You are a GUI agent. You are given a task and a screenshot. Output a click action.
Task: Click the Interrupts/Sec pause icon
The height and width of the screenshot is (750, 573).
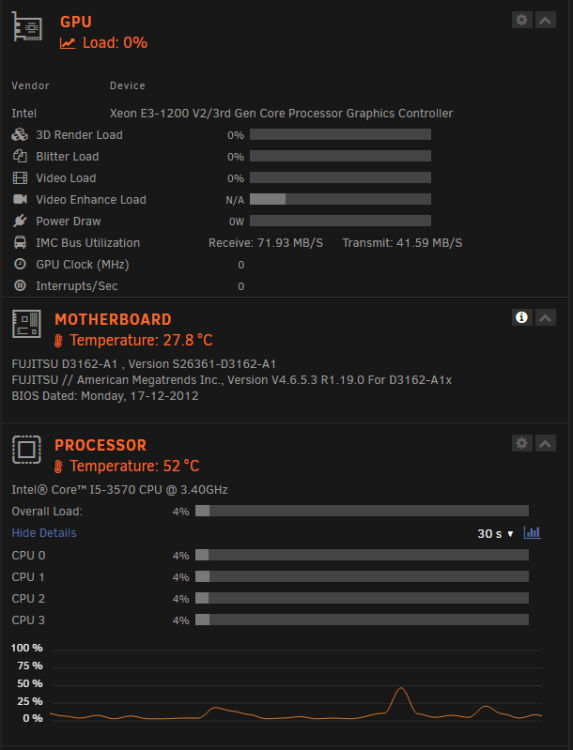tap(20, 286)
